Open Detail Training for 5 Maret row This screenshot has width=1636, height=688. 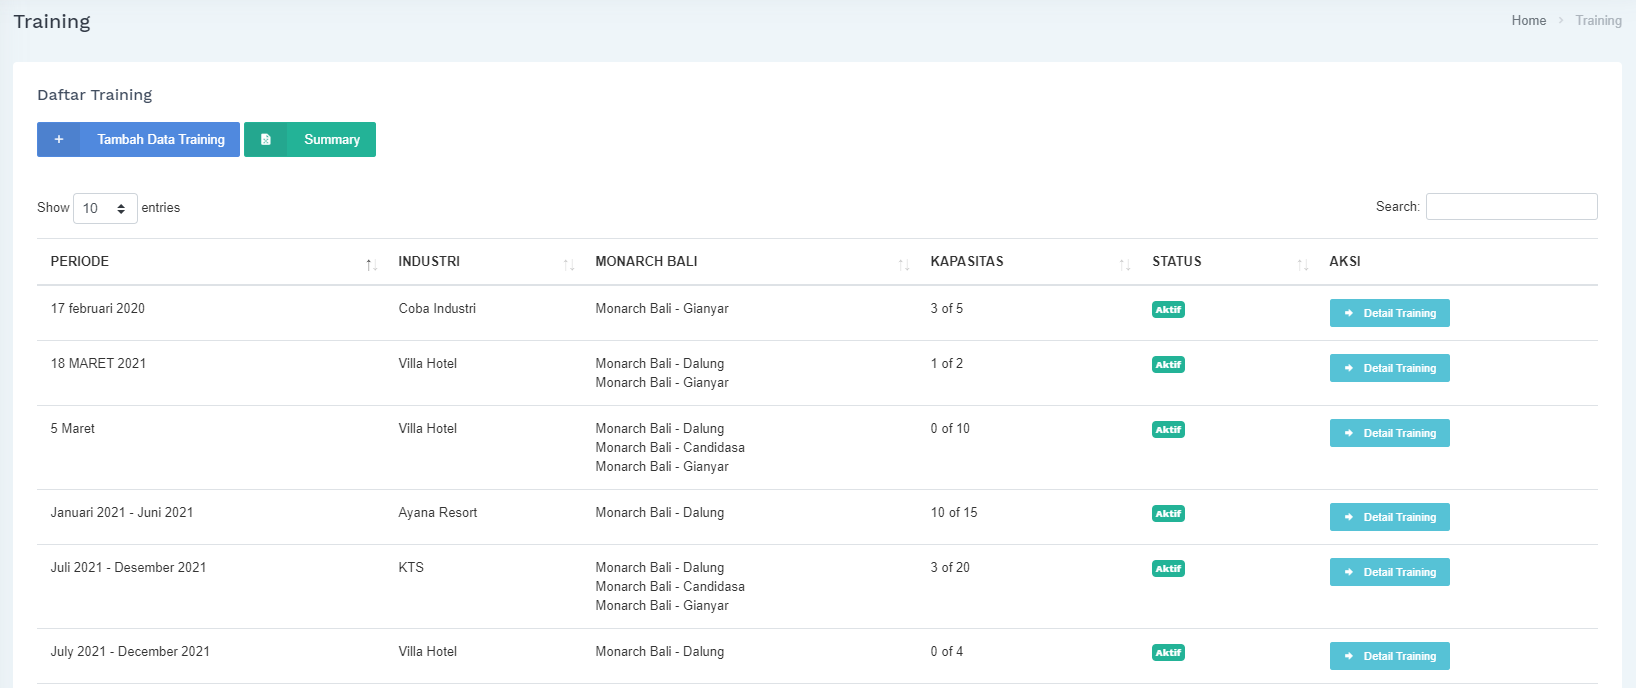tap(1389, 433)
